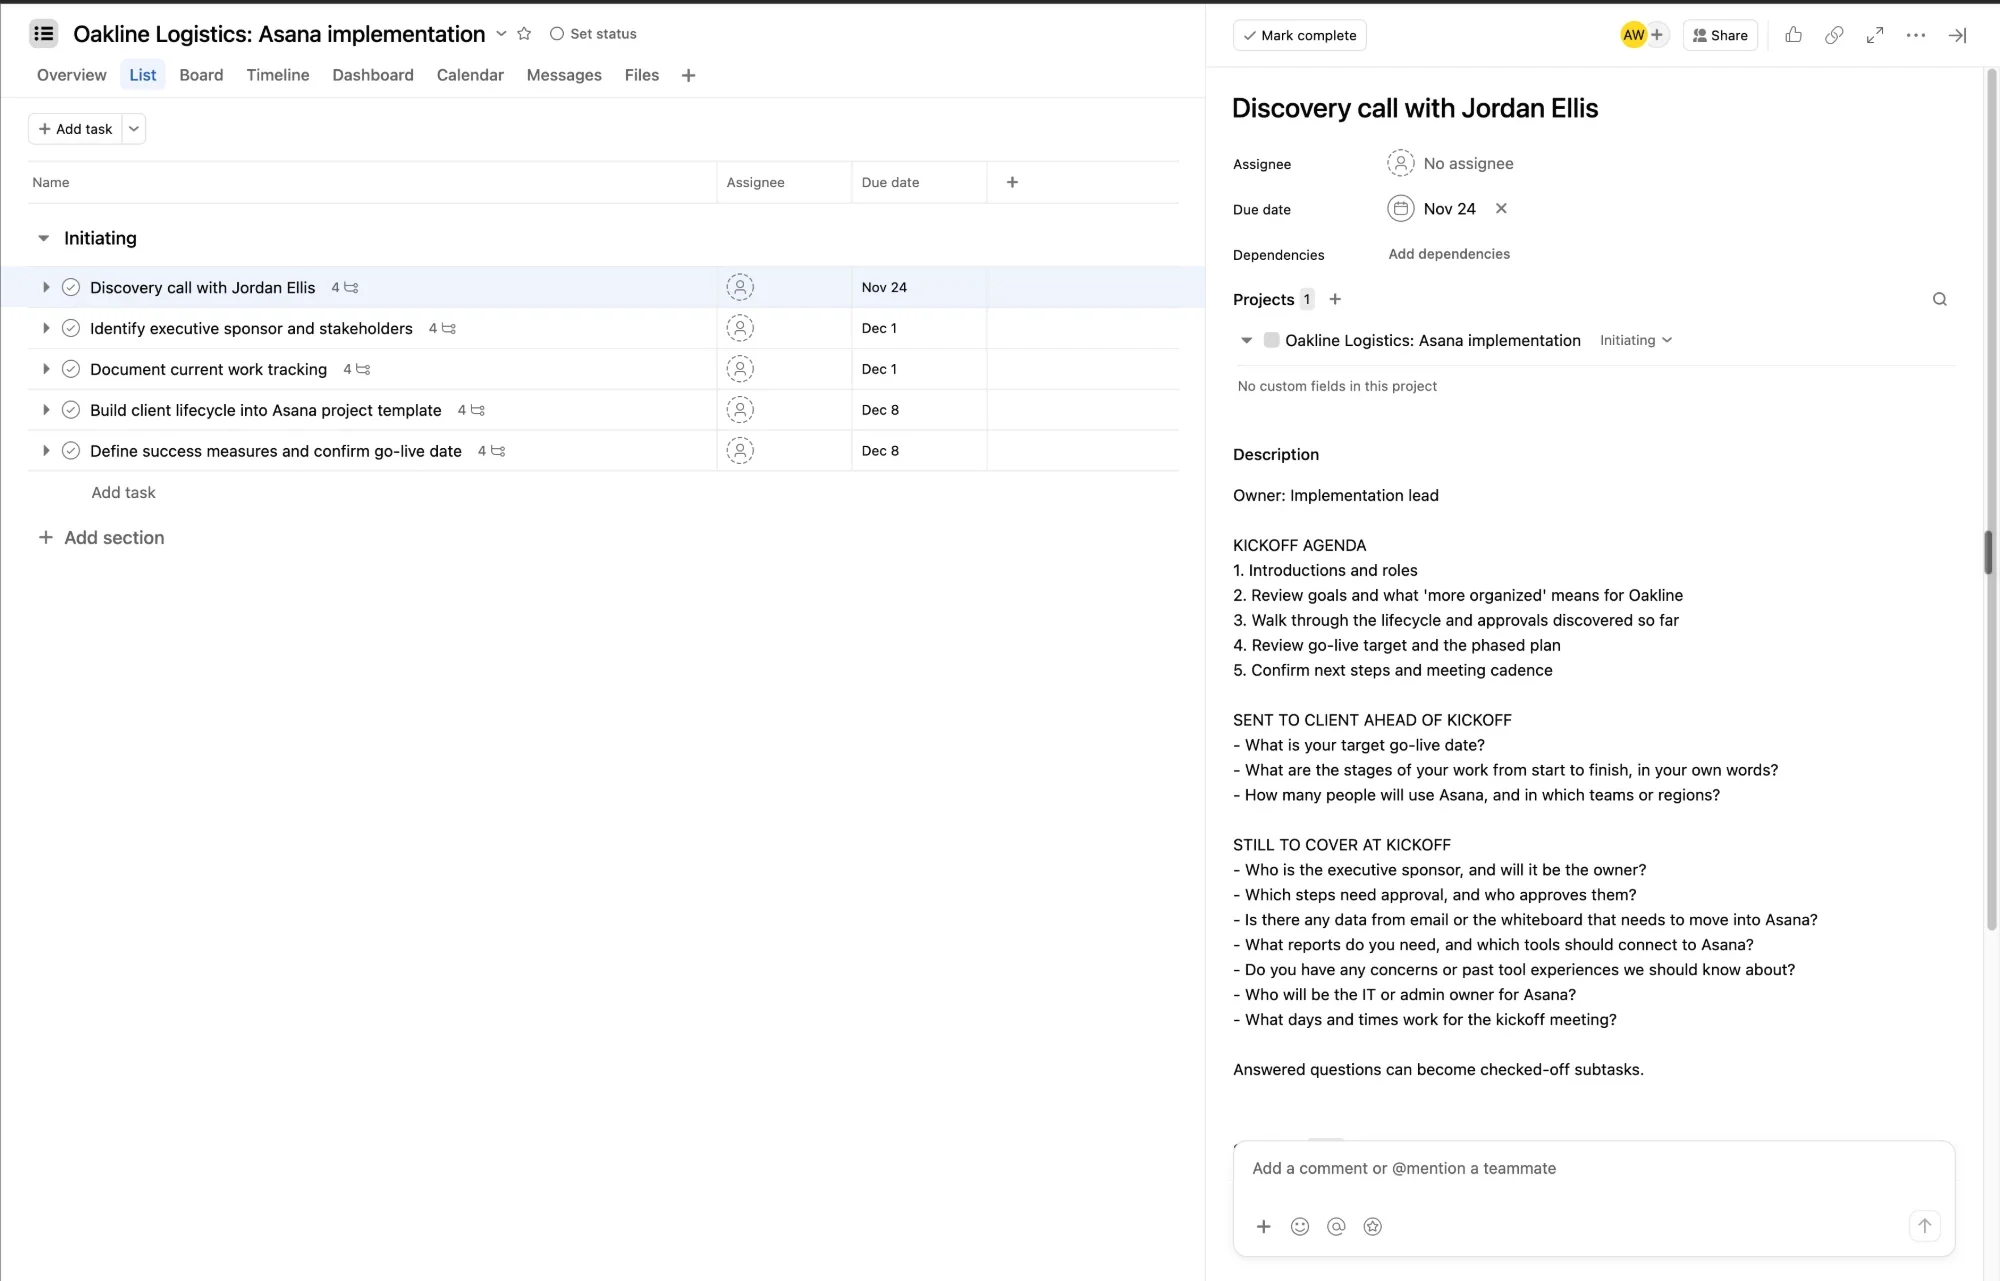This screenshot has width=2000, height=1281.
Task: Check off Define success measures task
Action: pos(71,451)
